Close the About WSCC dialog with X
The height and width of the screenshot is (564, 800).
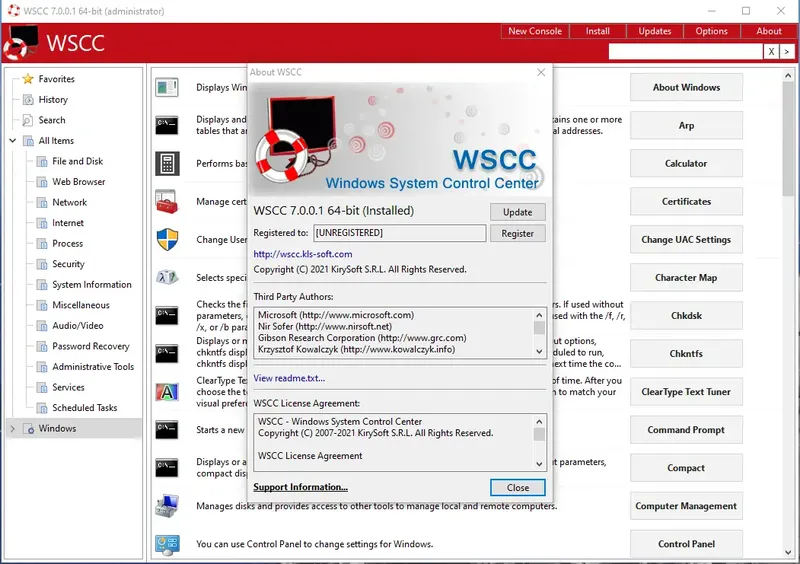point(541,72)
